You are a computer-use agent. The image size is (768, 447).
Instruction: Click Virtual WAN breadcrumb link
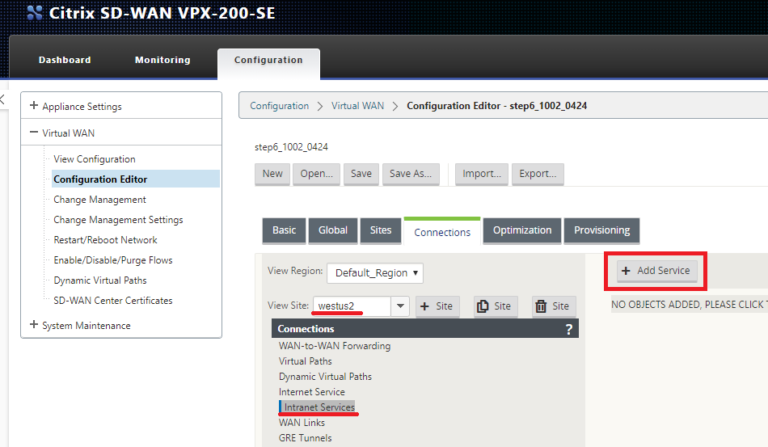(x=358, y=106)
